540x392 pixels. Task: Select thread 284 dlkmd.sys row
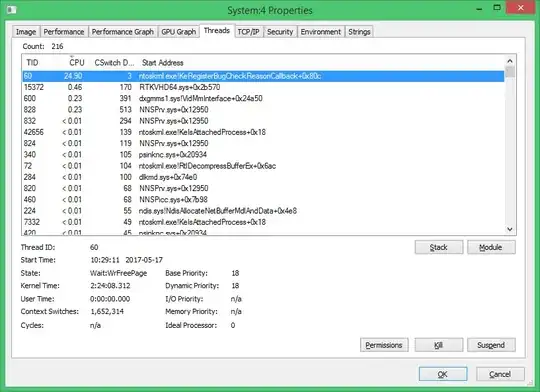pos(263,177)
